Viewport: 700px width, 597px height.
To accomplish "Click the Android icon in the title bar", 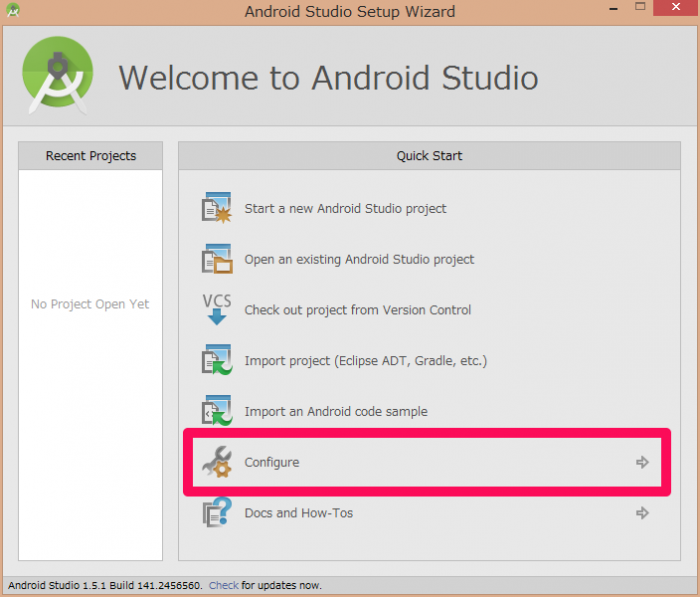I will point(13,12).
